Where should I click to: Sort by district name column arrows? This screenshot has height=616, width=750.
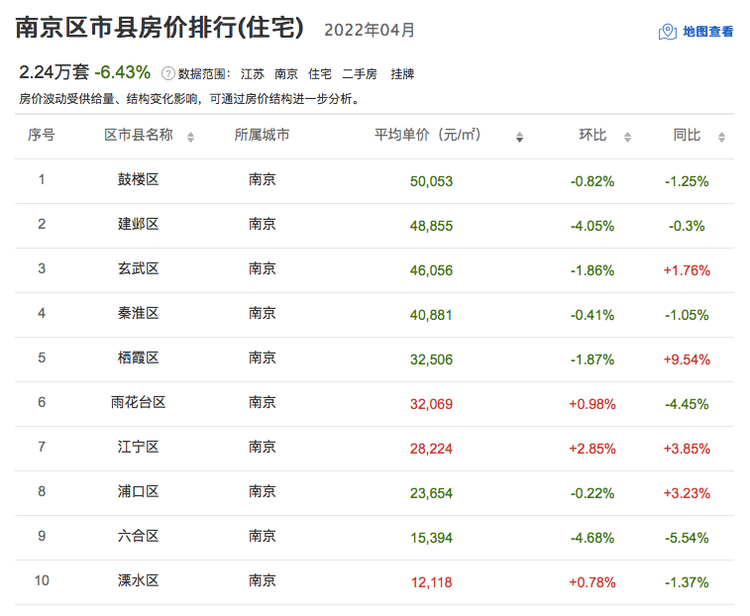click(x=190, y=137)
